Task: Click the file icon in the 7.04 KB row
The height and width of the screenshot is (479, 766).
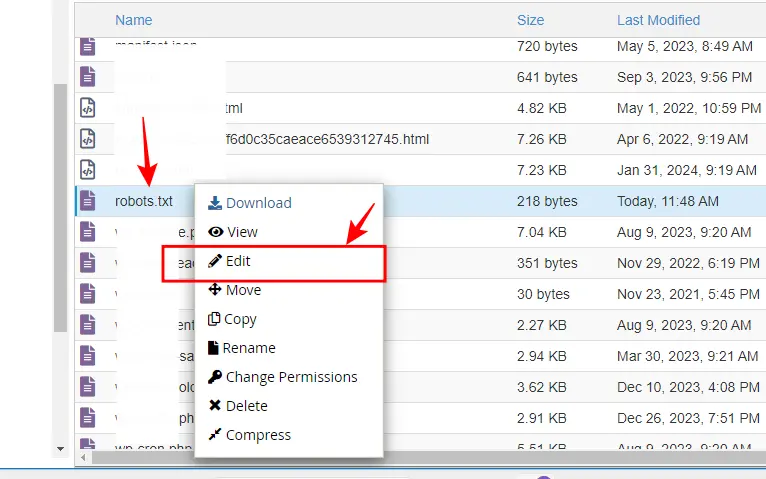Action: click(x=87, y=232)
